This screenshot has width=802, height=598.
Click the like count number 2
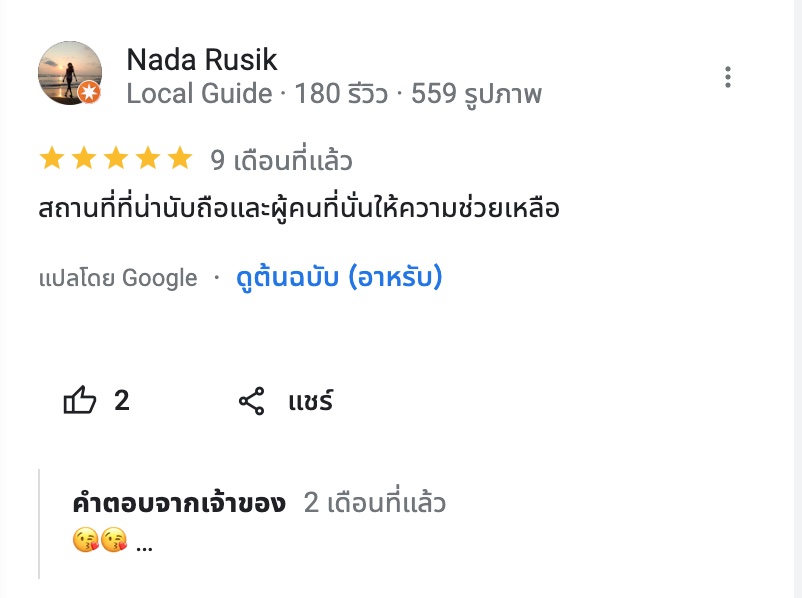pos(122,401)
